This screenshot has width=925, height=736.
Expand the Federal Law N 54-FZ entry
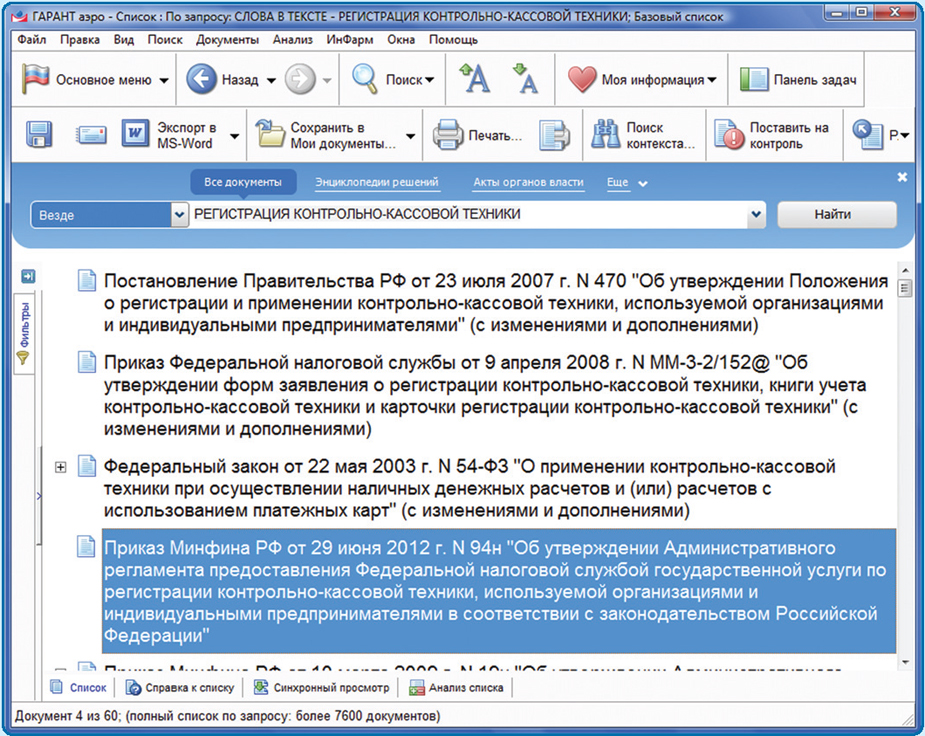point(61,468)
